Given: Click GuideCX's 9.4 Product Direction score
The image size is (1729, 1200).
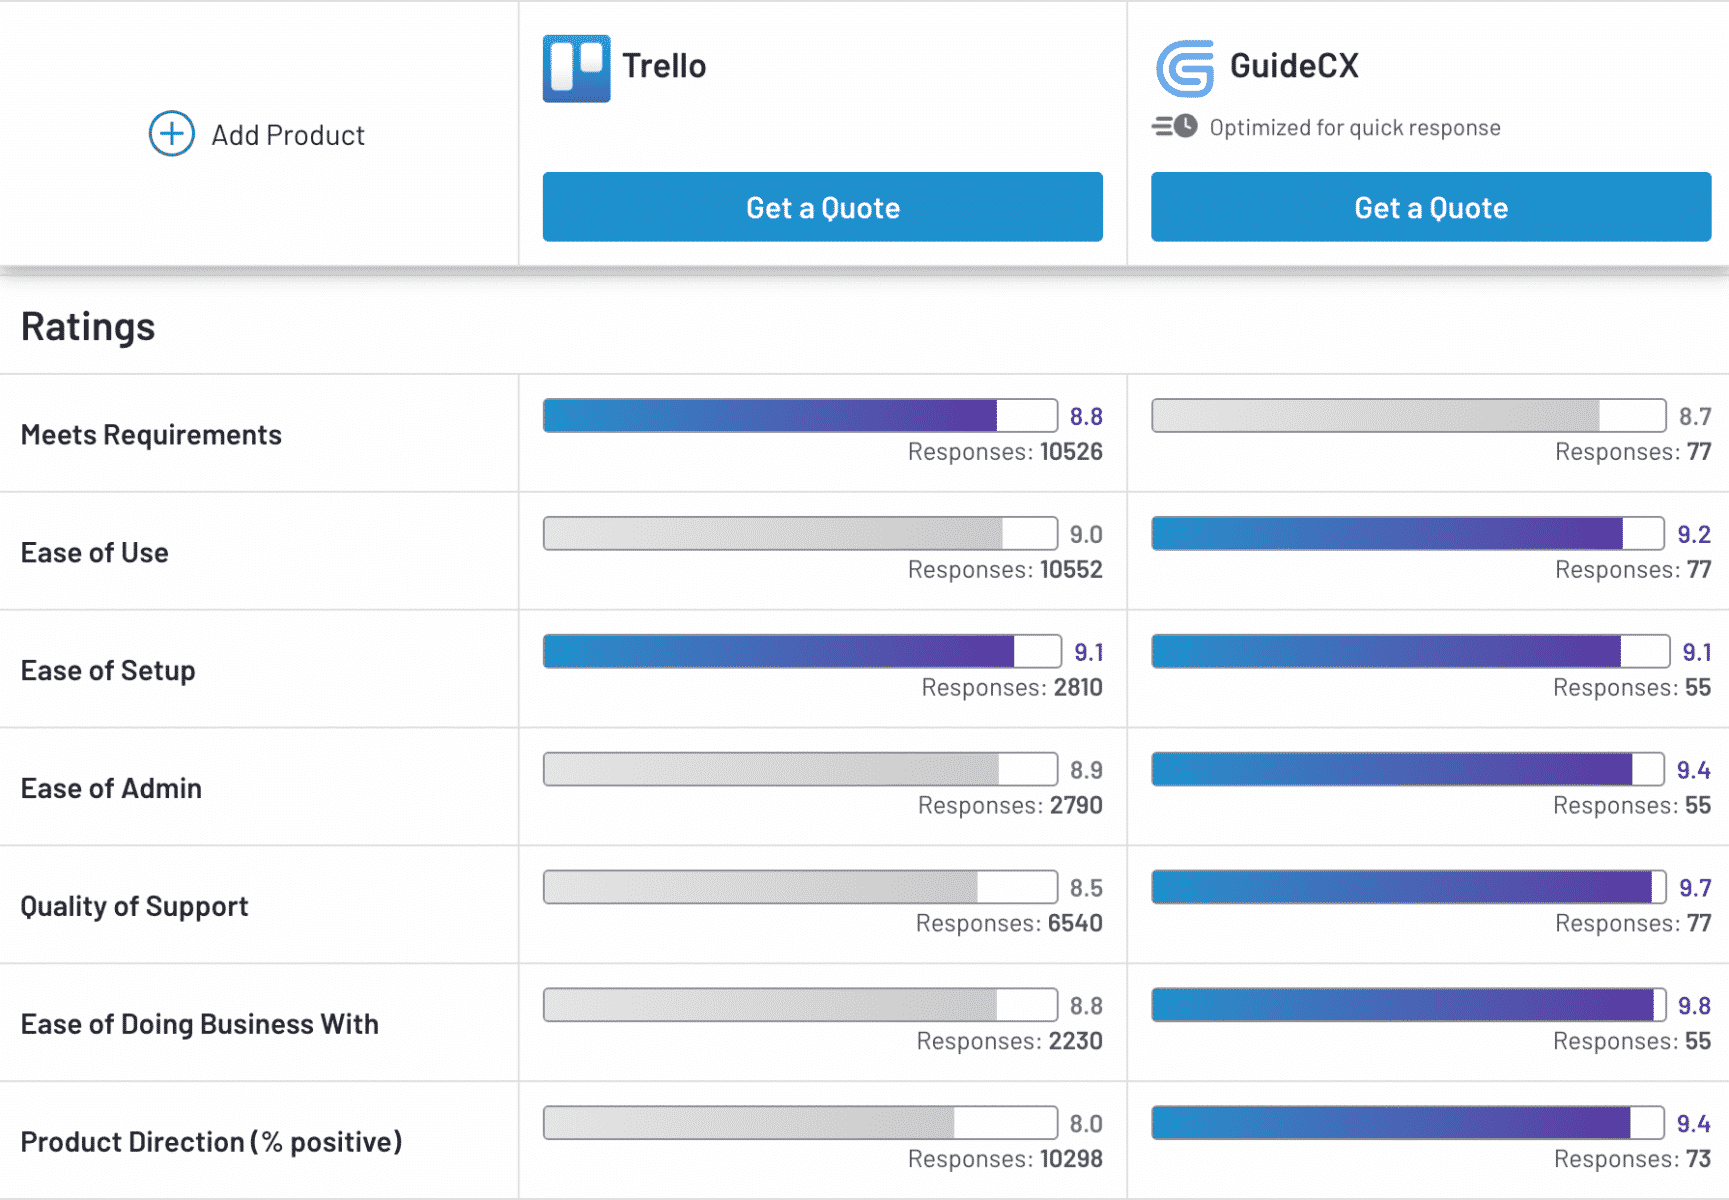Looking at the screenshot, I should [1694, 1125].
